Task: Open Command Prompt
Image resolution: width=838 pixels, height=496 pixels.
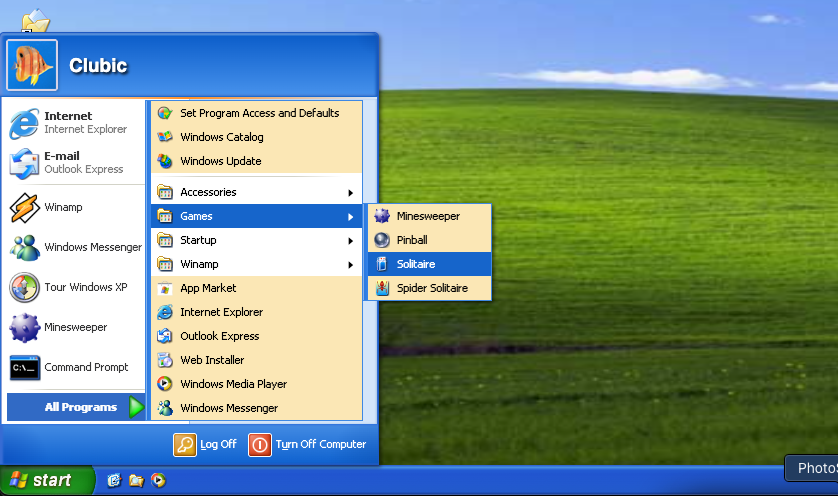Action: click(74, 368)
